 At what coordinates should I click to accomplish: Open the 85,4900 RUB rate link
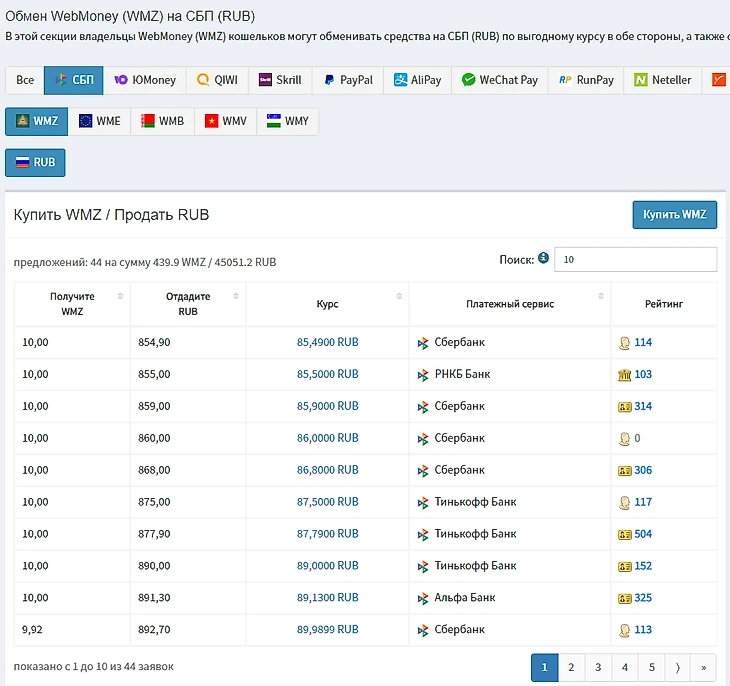[327, 343]
